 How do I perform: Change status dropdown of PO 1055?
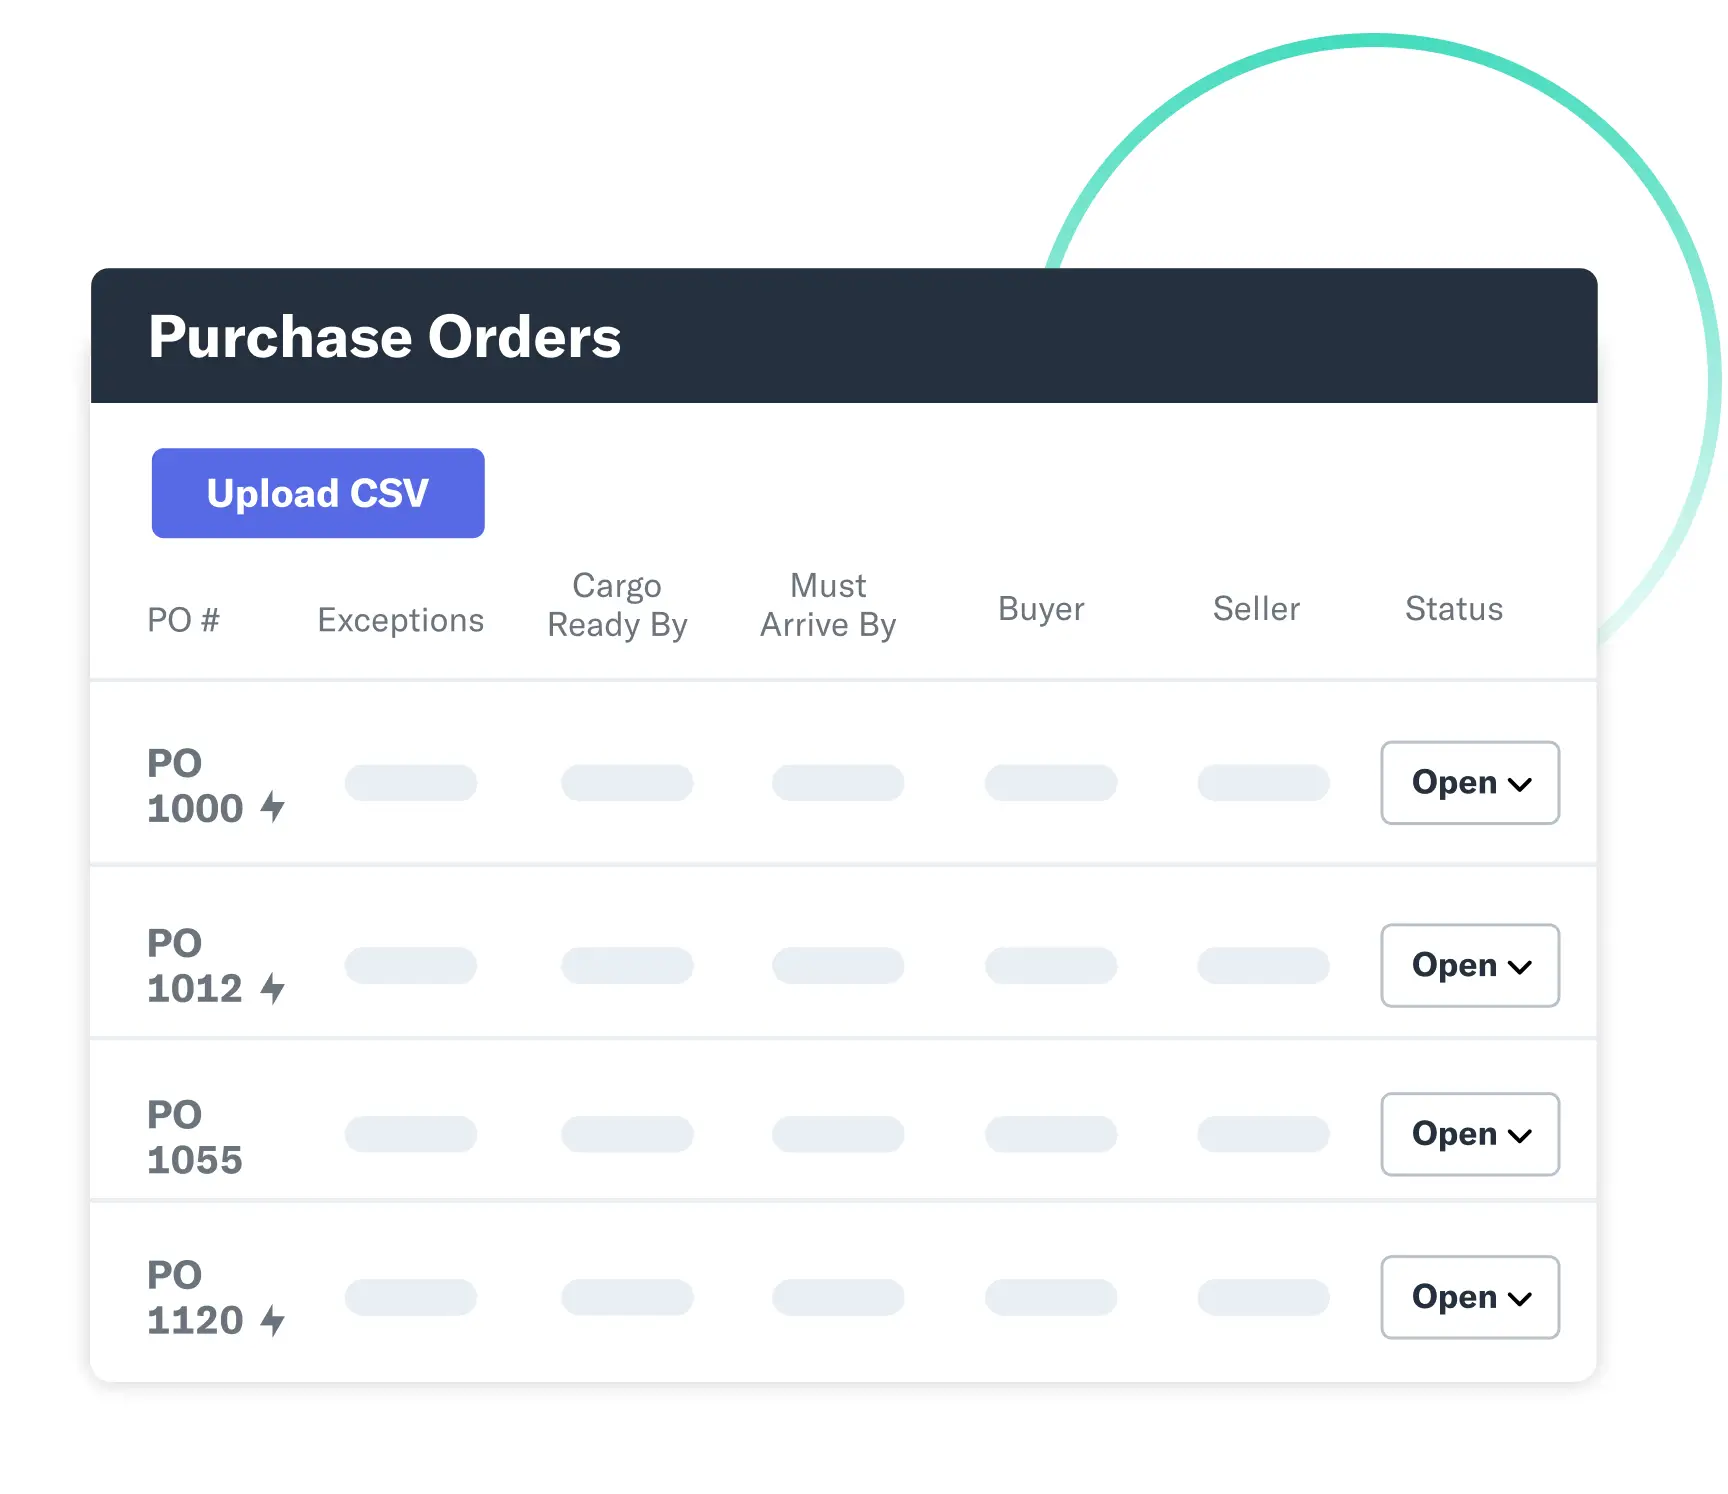(1470, 1134)
